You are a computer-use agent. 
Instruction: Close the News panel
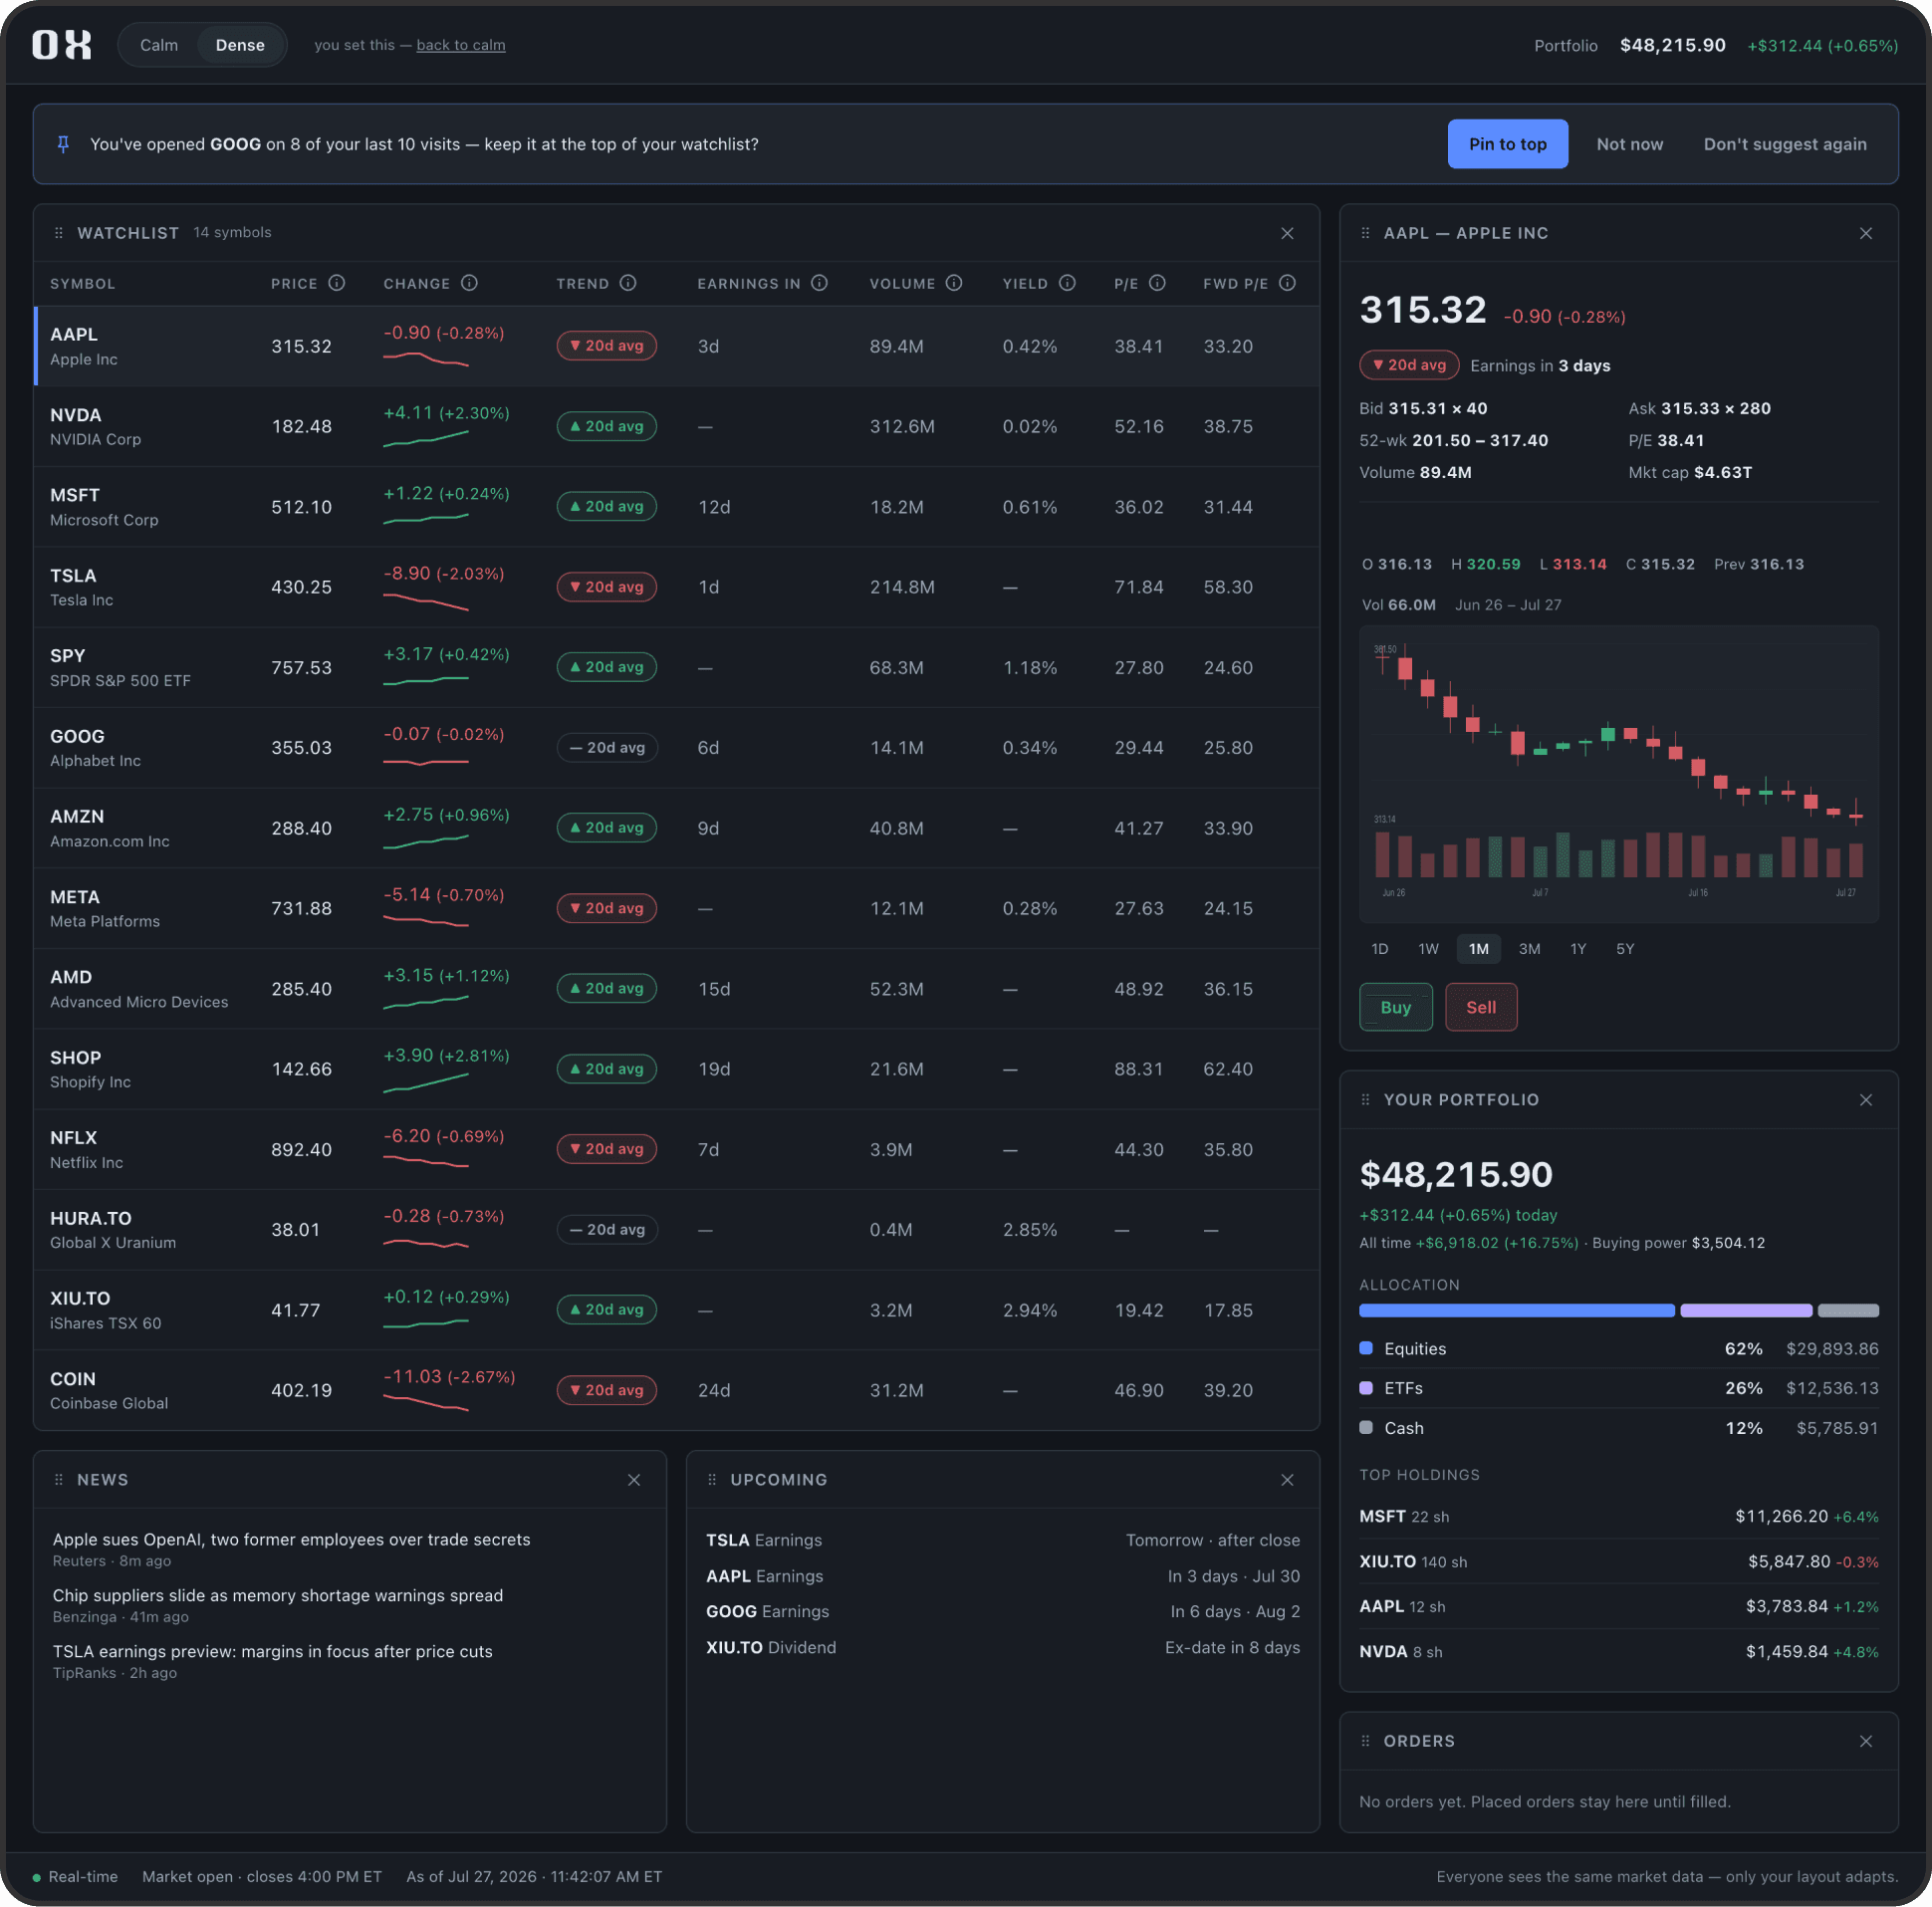(x=634, y=1479)
